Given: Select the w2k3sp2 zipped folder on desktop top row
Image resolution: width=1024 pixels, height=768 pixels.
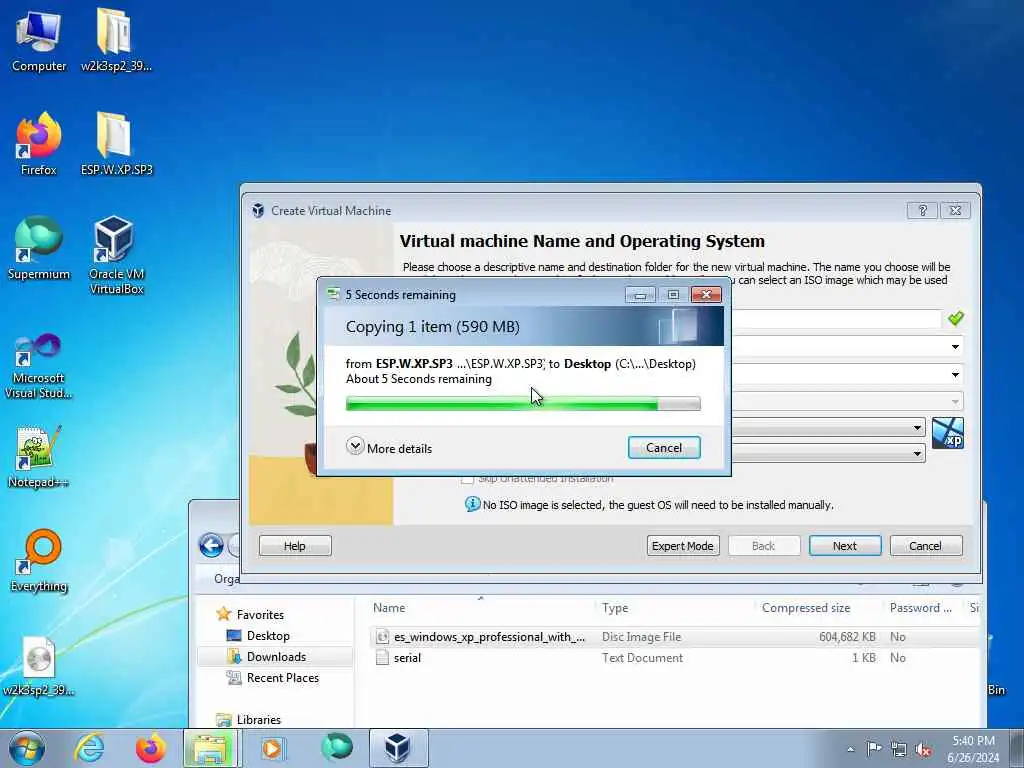Looking at the screenshot, I should pos(116,41).
